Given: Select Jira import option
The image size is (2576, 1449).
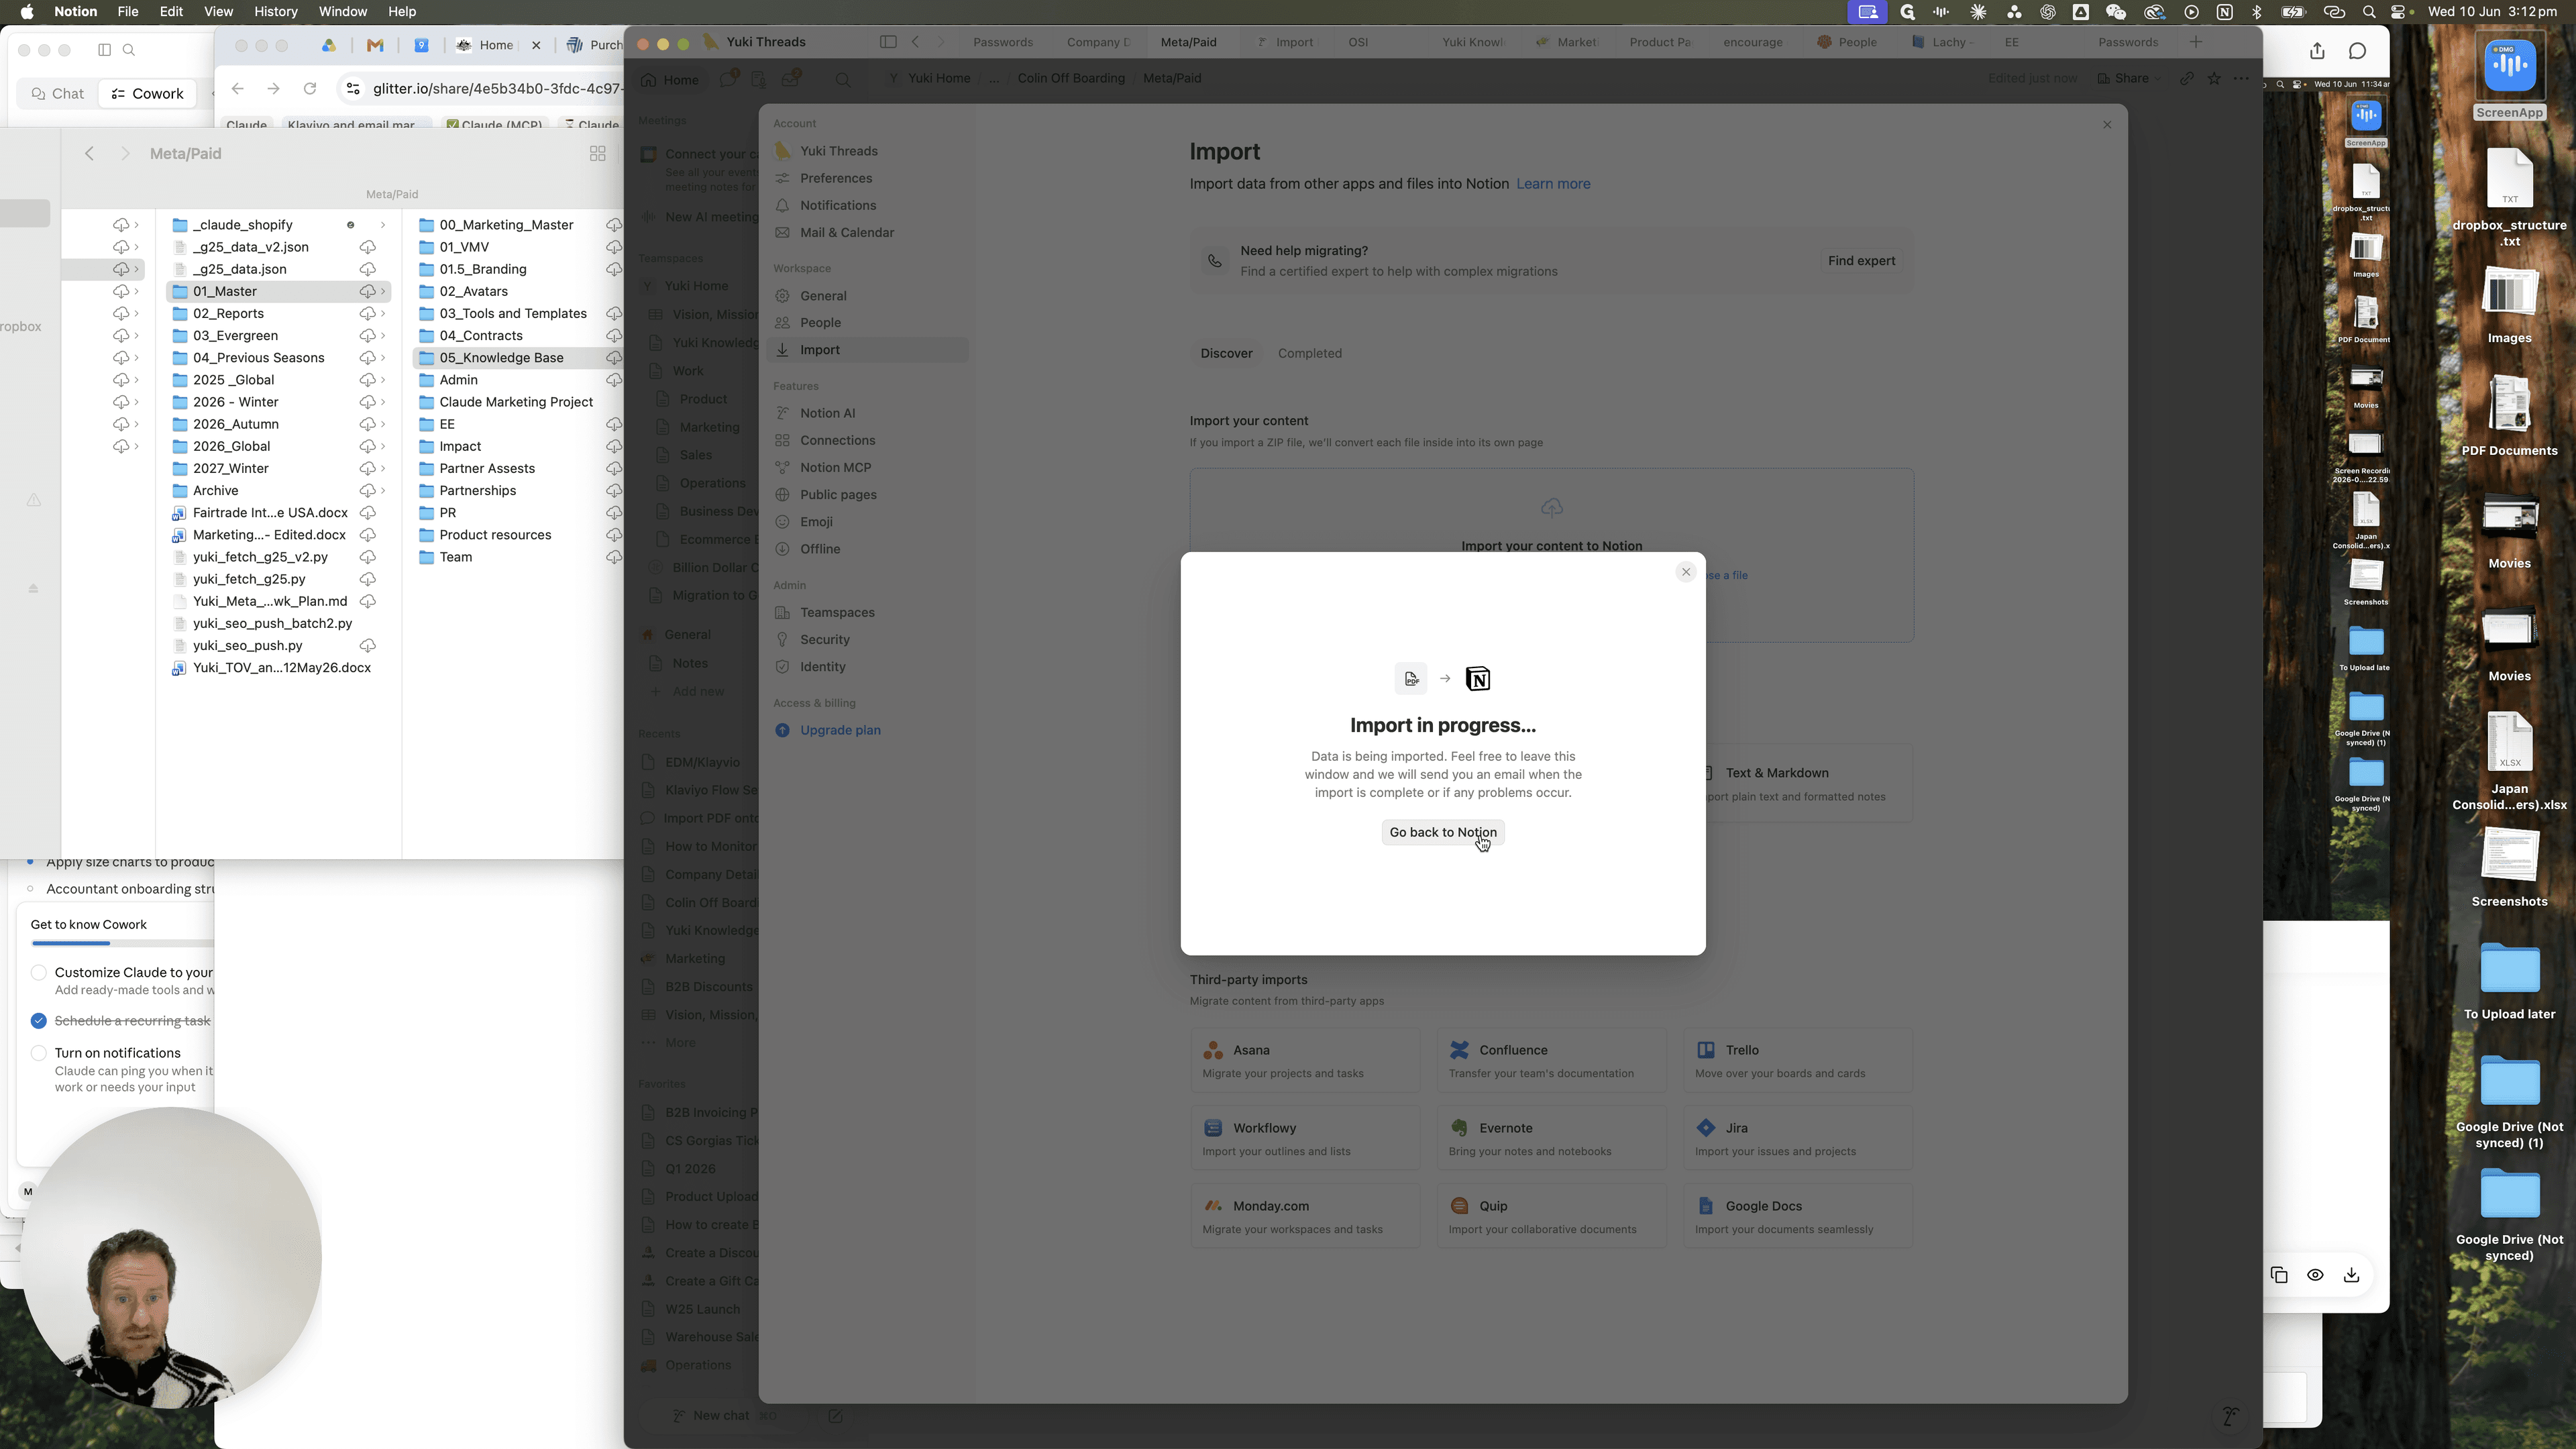Looking at the screenshot, I should point(1797,1138).
